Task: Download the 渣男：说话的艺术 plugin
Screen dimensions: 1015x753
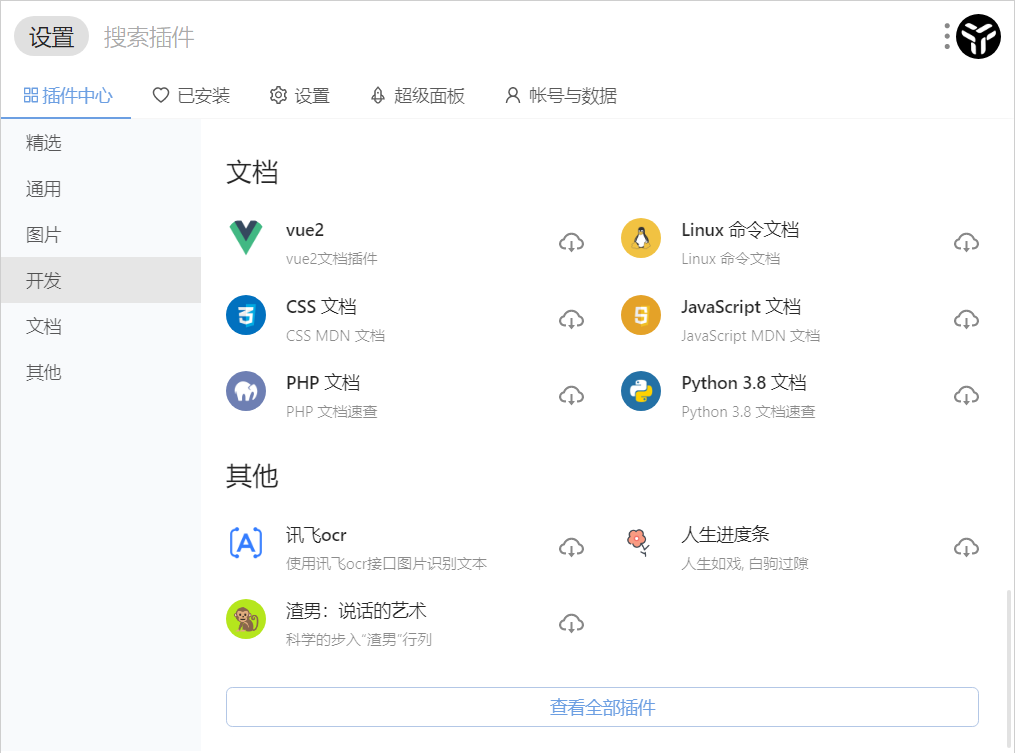Action: click(x=572, y=624)
